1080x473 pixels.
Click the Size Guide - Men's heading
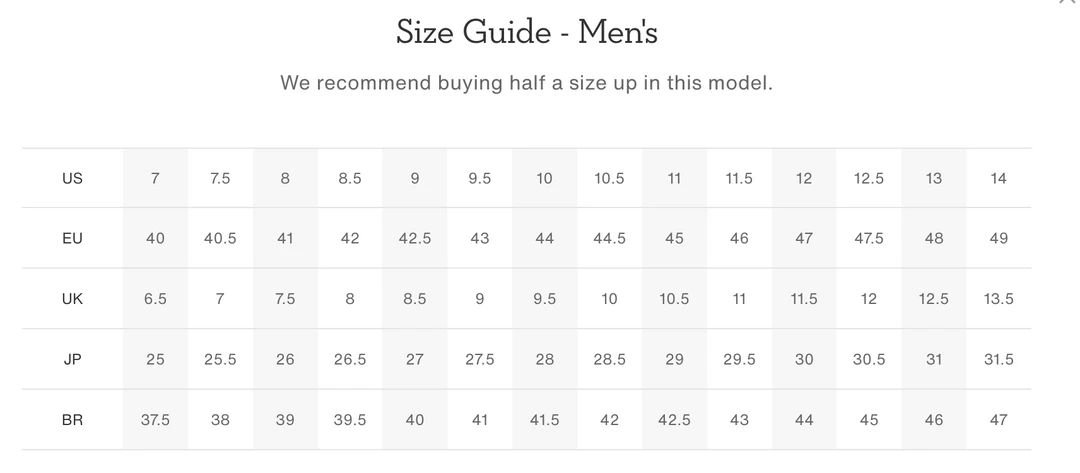[526, 33]
